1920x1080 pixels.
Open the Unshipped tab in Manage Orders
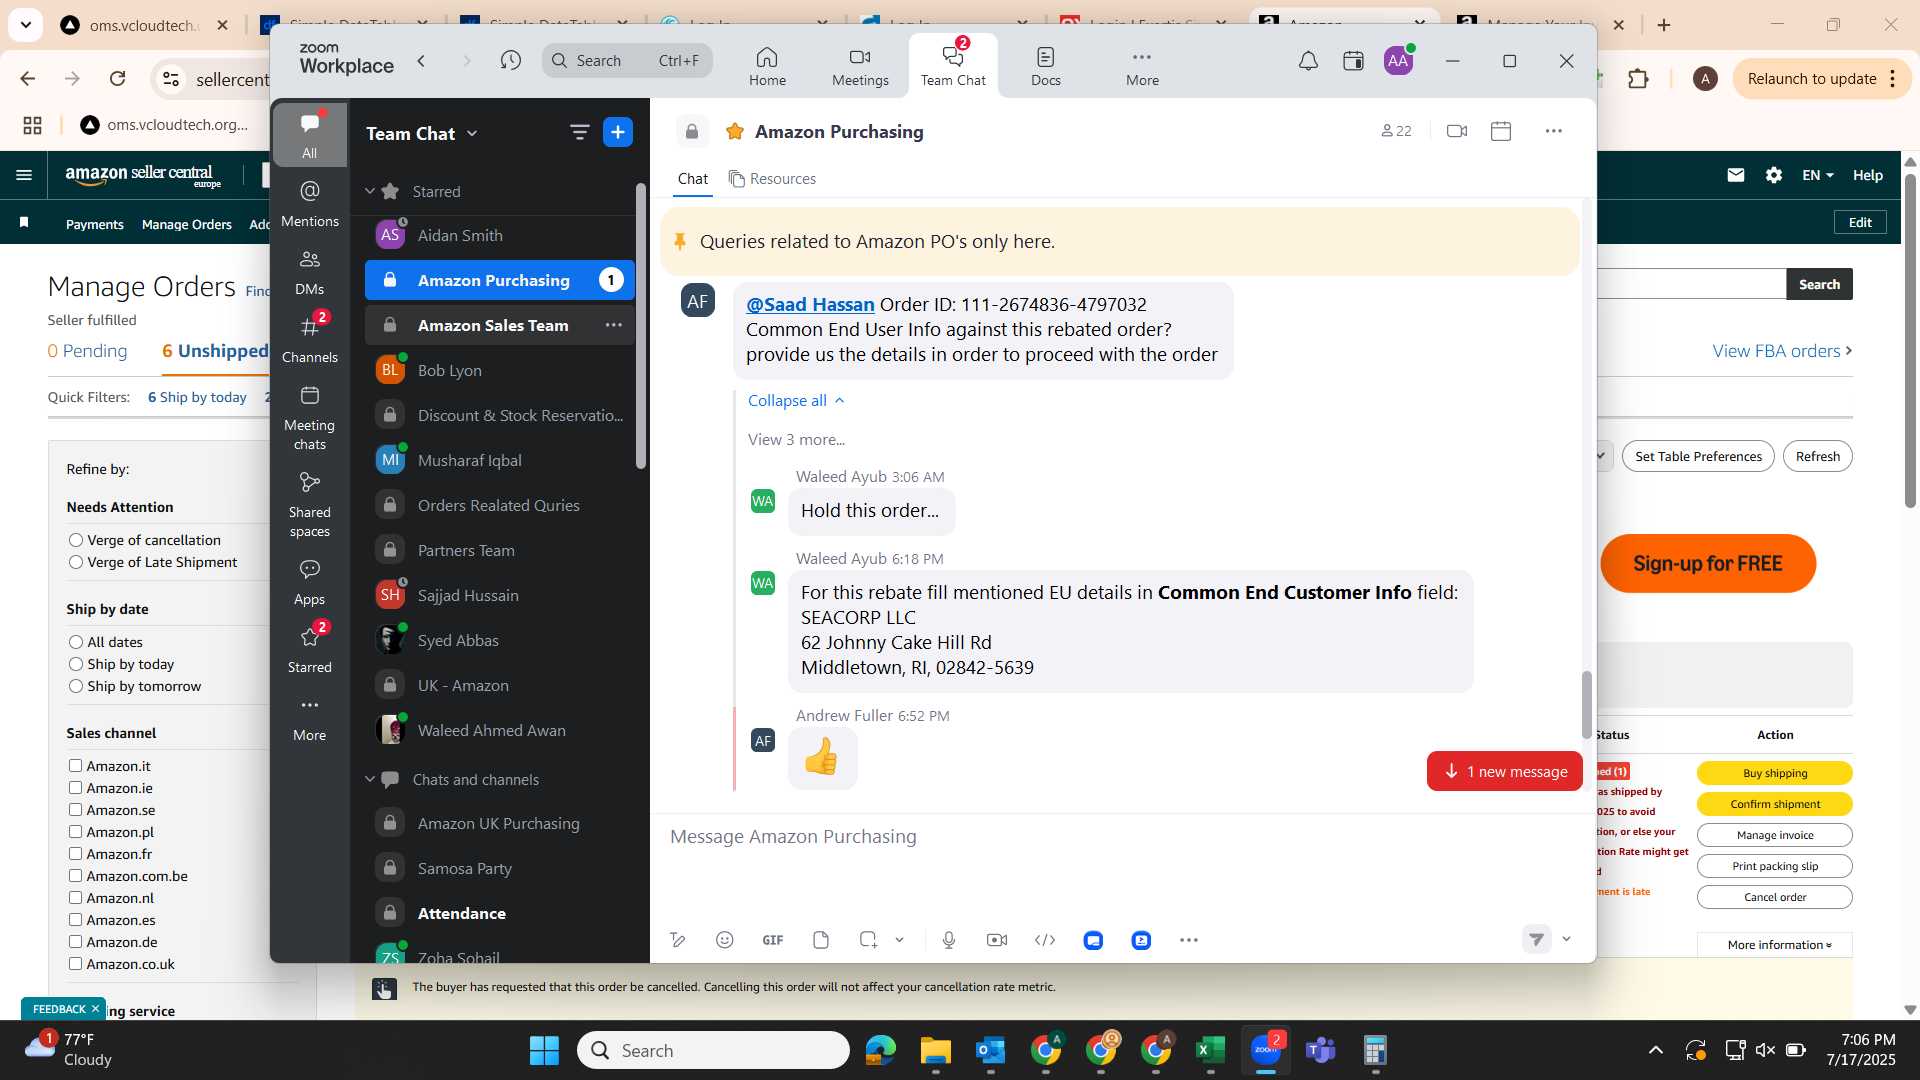215,351
